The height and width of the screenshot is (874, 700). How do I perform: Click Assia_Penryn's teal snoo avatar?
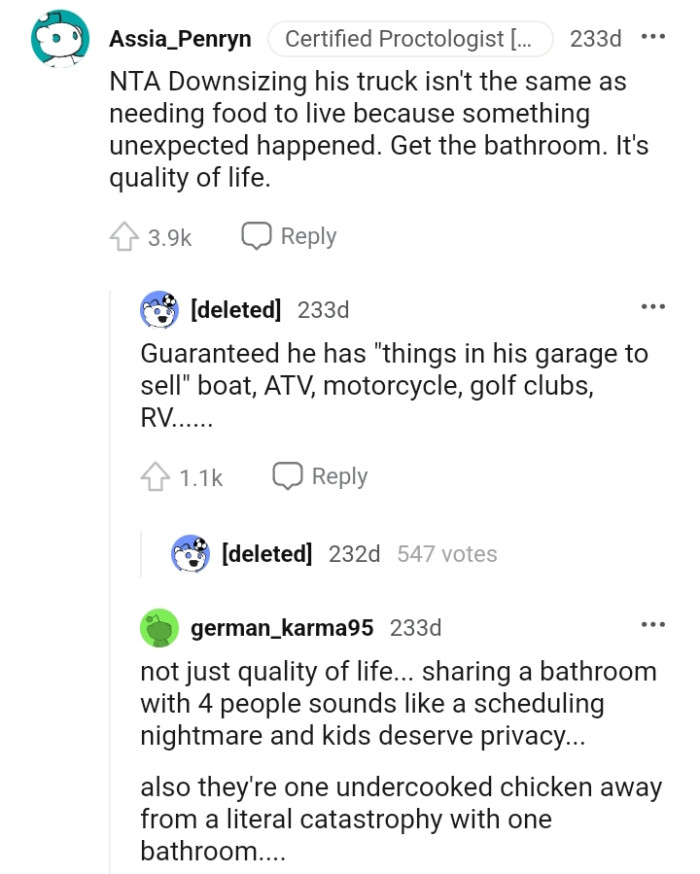click(x=58, y=35)
